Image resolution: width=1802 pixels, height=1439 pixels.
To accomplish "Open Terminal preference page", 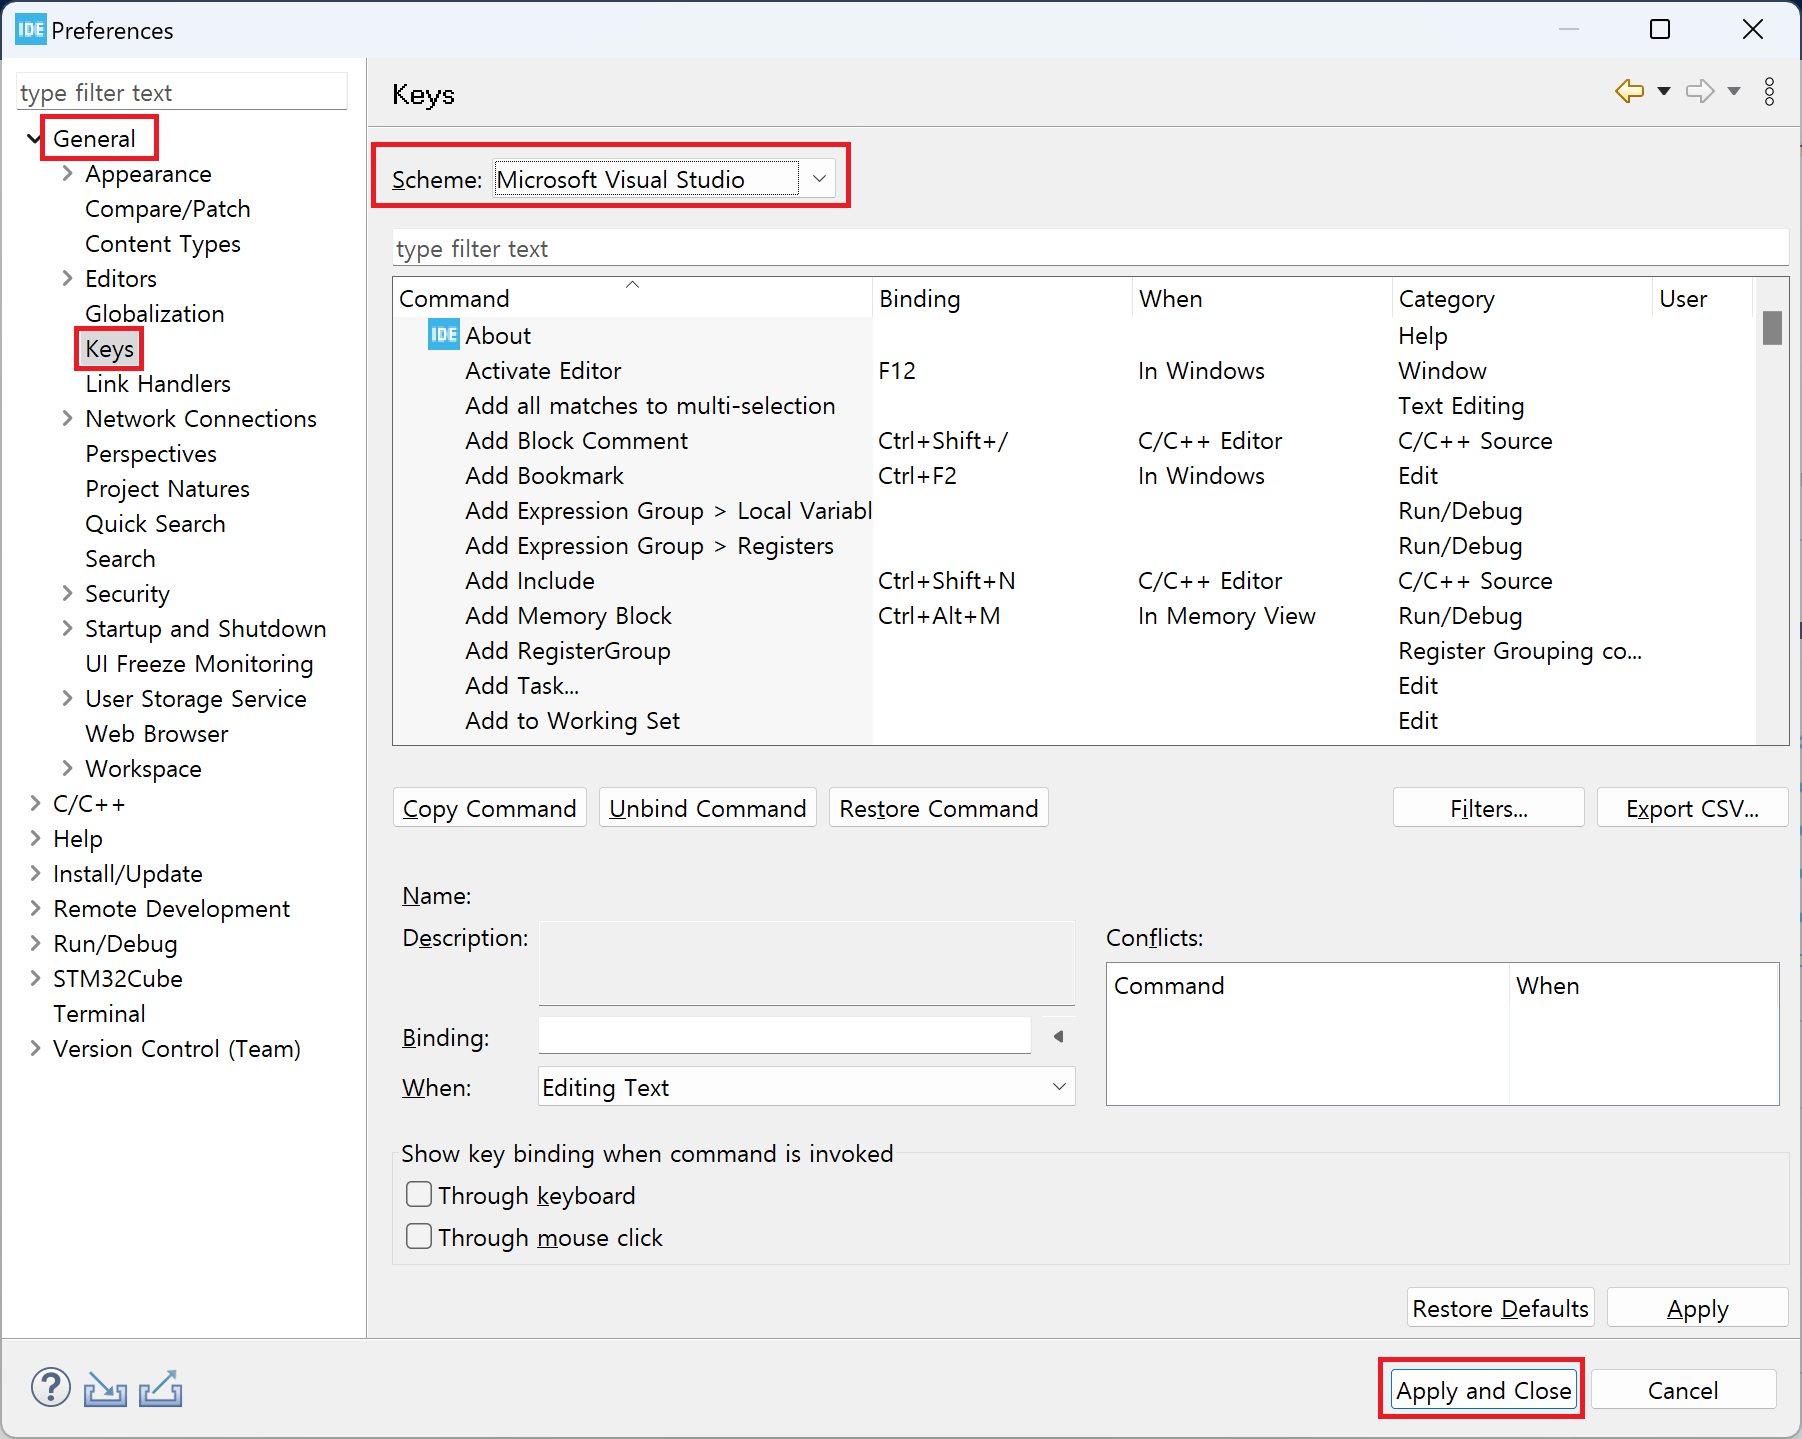I will (99, 1014).
